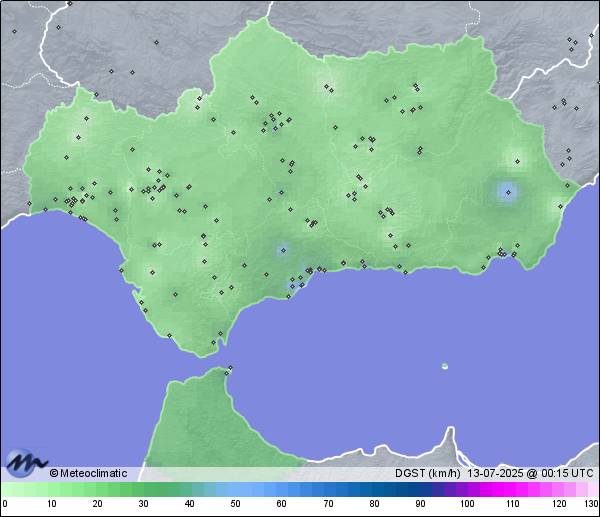Screen dimensions: 600x517
Task: Click the 120 value on the scale
Action: [x=559, y=504]
